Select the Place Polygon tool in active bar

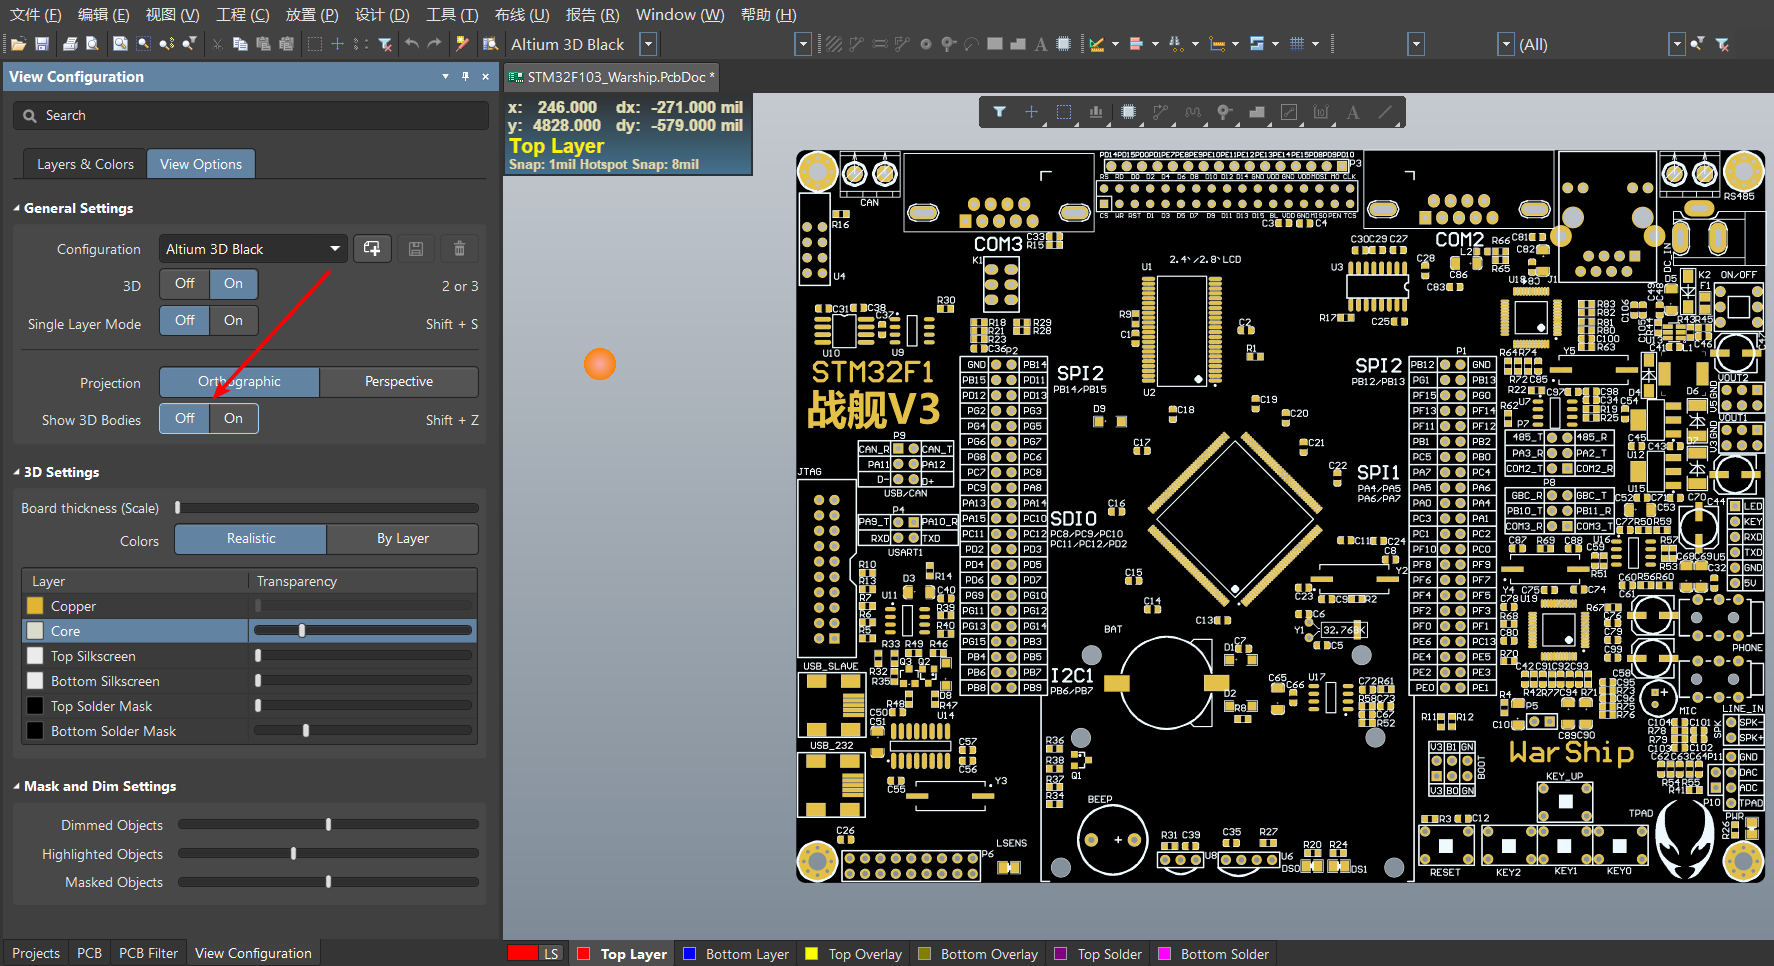(1257, 112)
